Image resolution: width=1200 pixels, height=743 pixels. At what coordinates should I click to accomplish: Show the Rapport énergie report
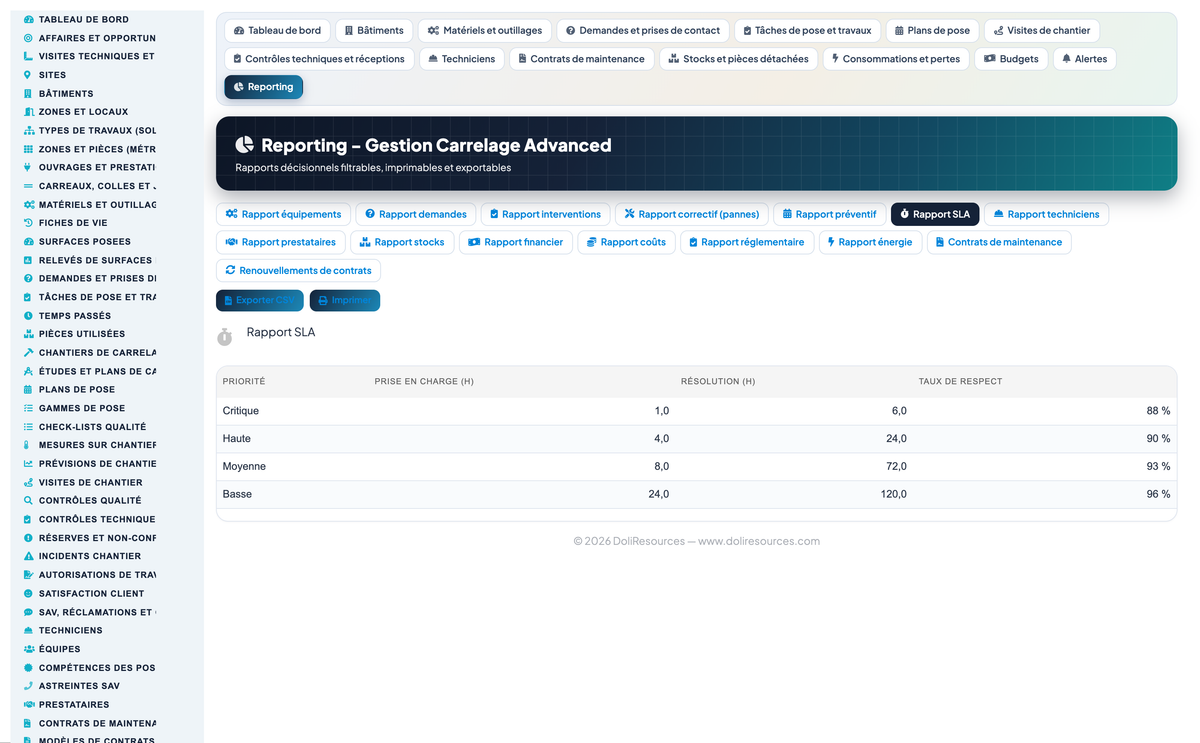870,242
